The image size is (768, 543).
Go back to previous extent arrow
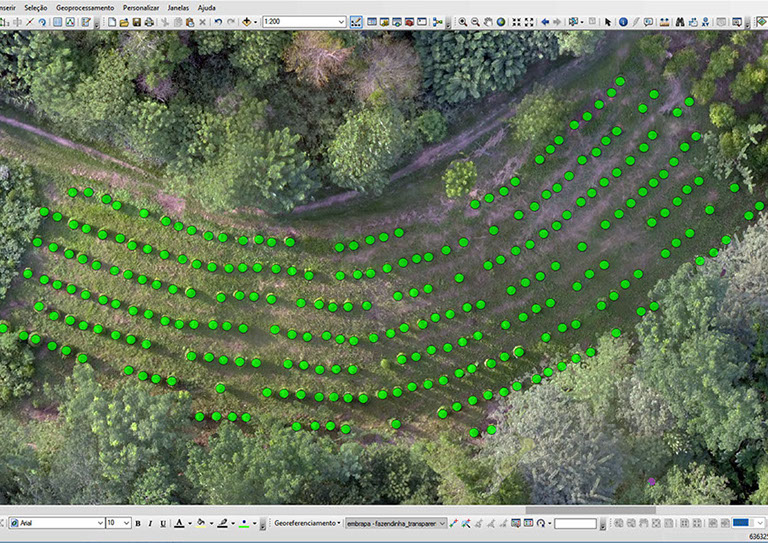pyautogui.click(x=545, y=22)
